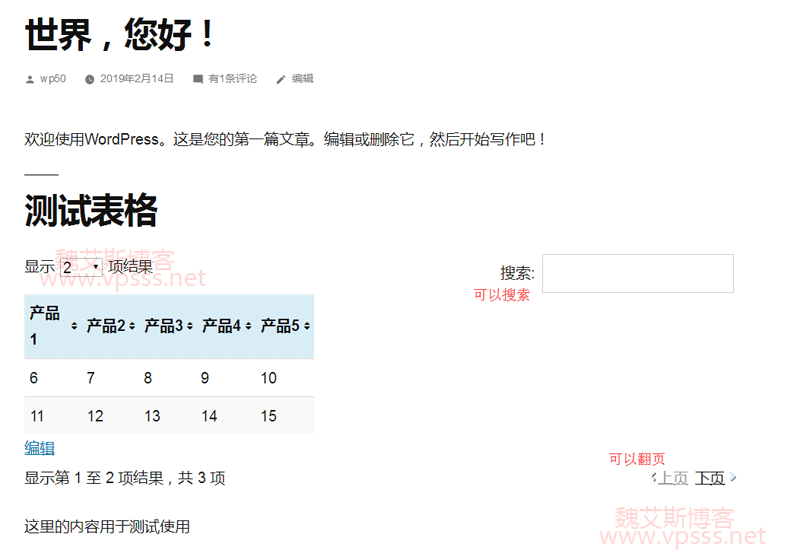Click the pencil edit icon in post meta
This screenshot has width=800, height=550.
[x=281, y=79]
